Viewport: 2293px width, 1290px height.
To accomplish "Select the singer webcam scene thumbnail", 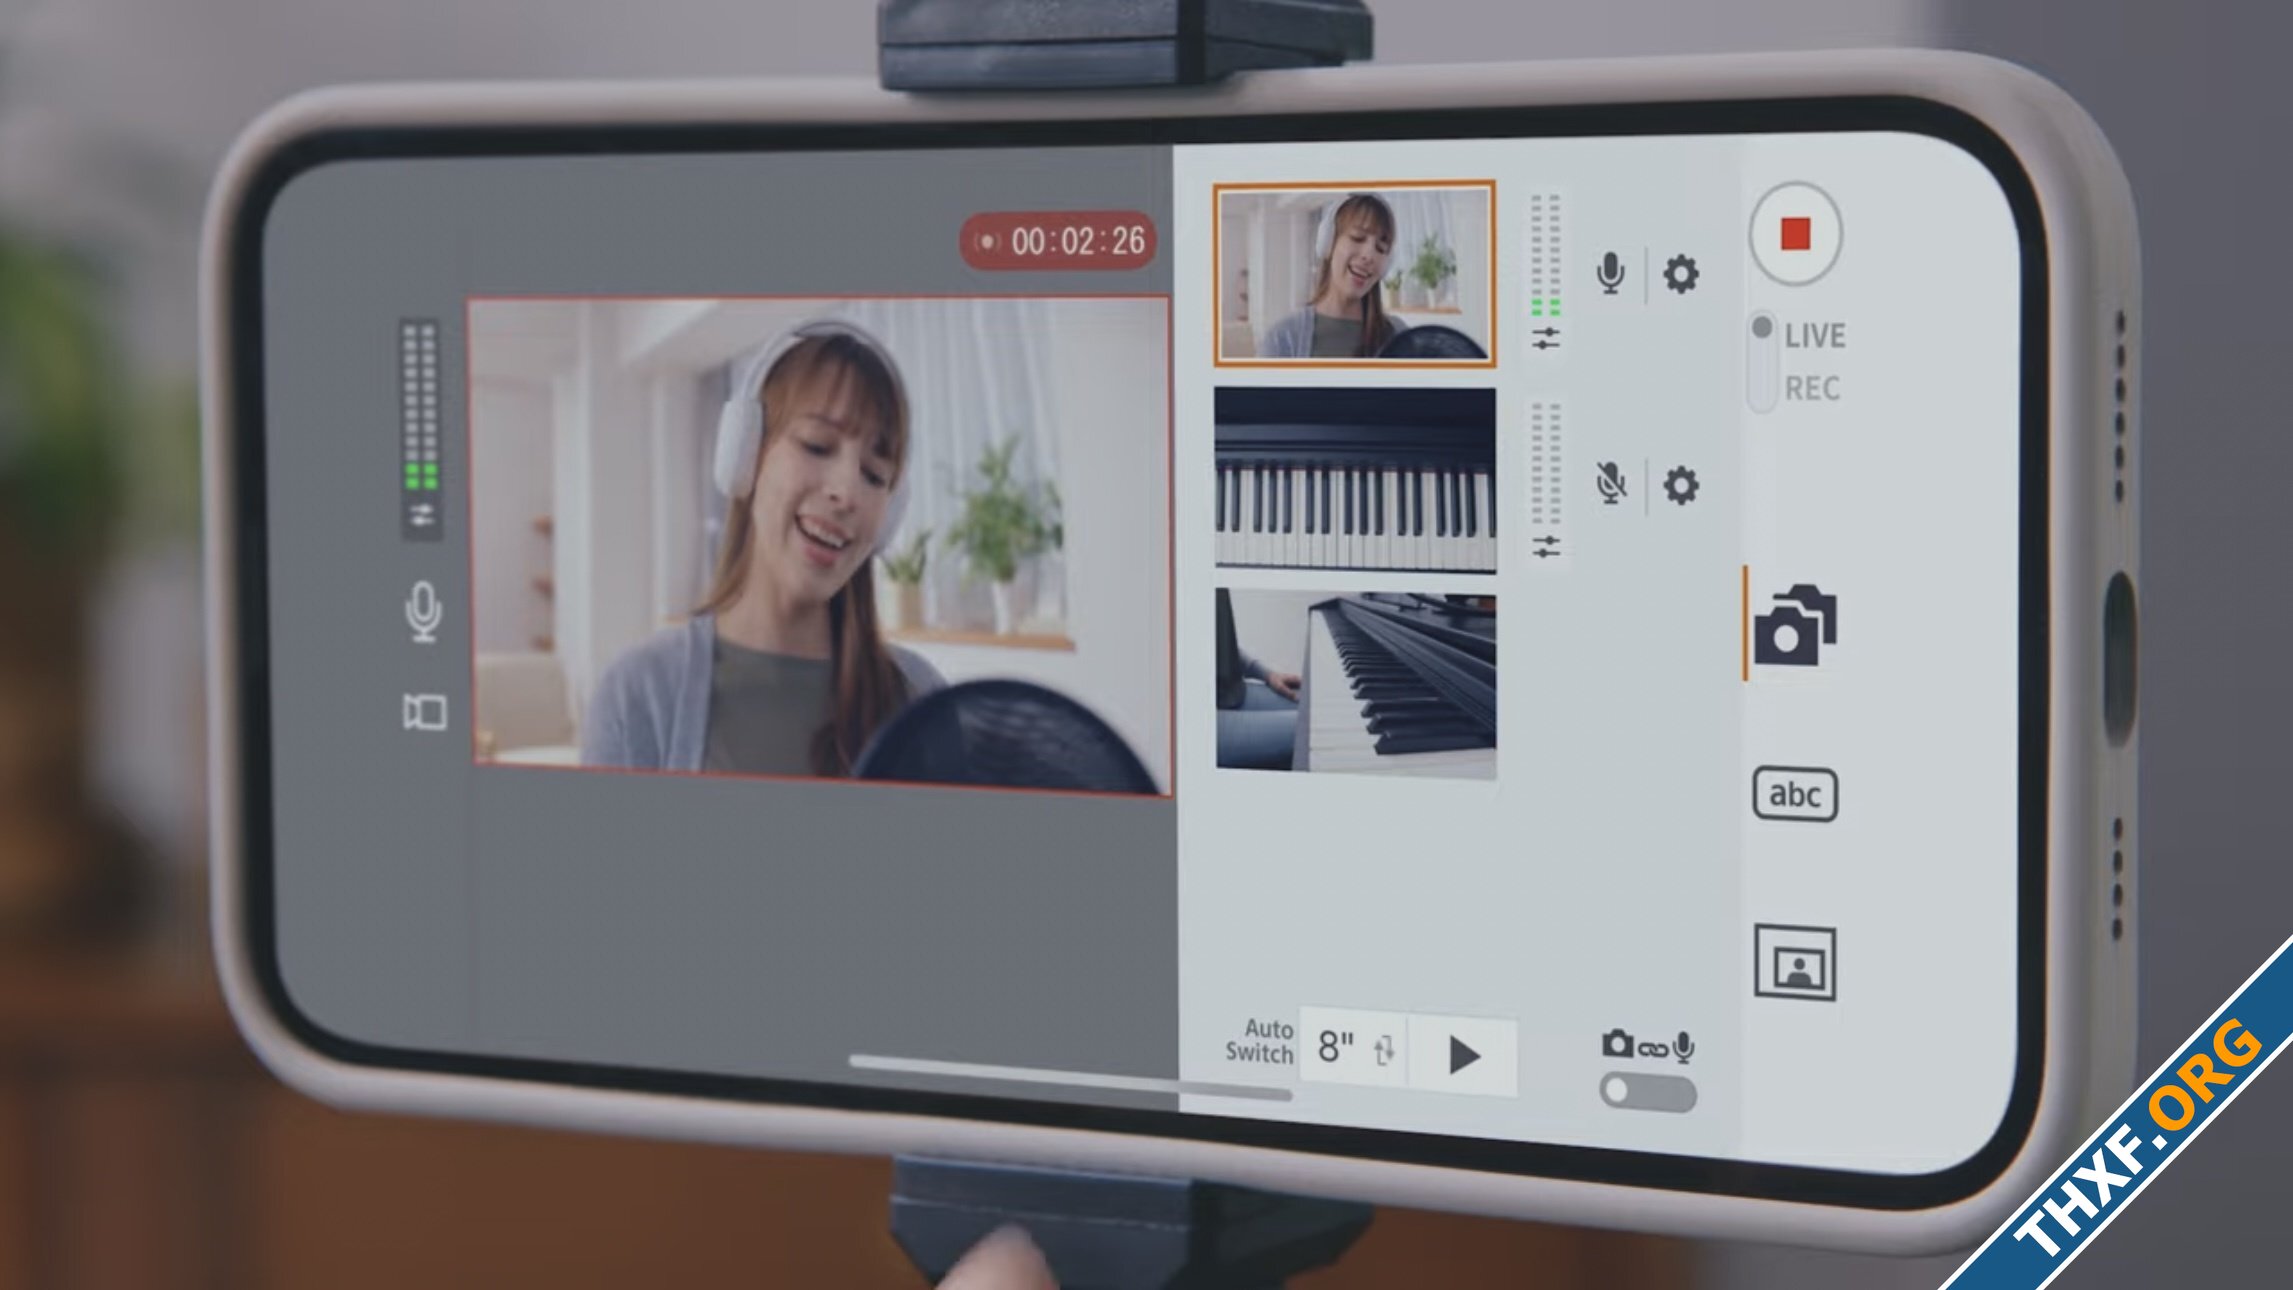I will 1351,271.
